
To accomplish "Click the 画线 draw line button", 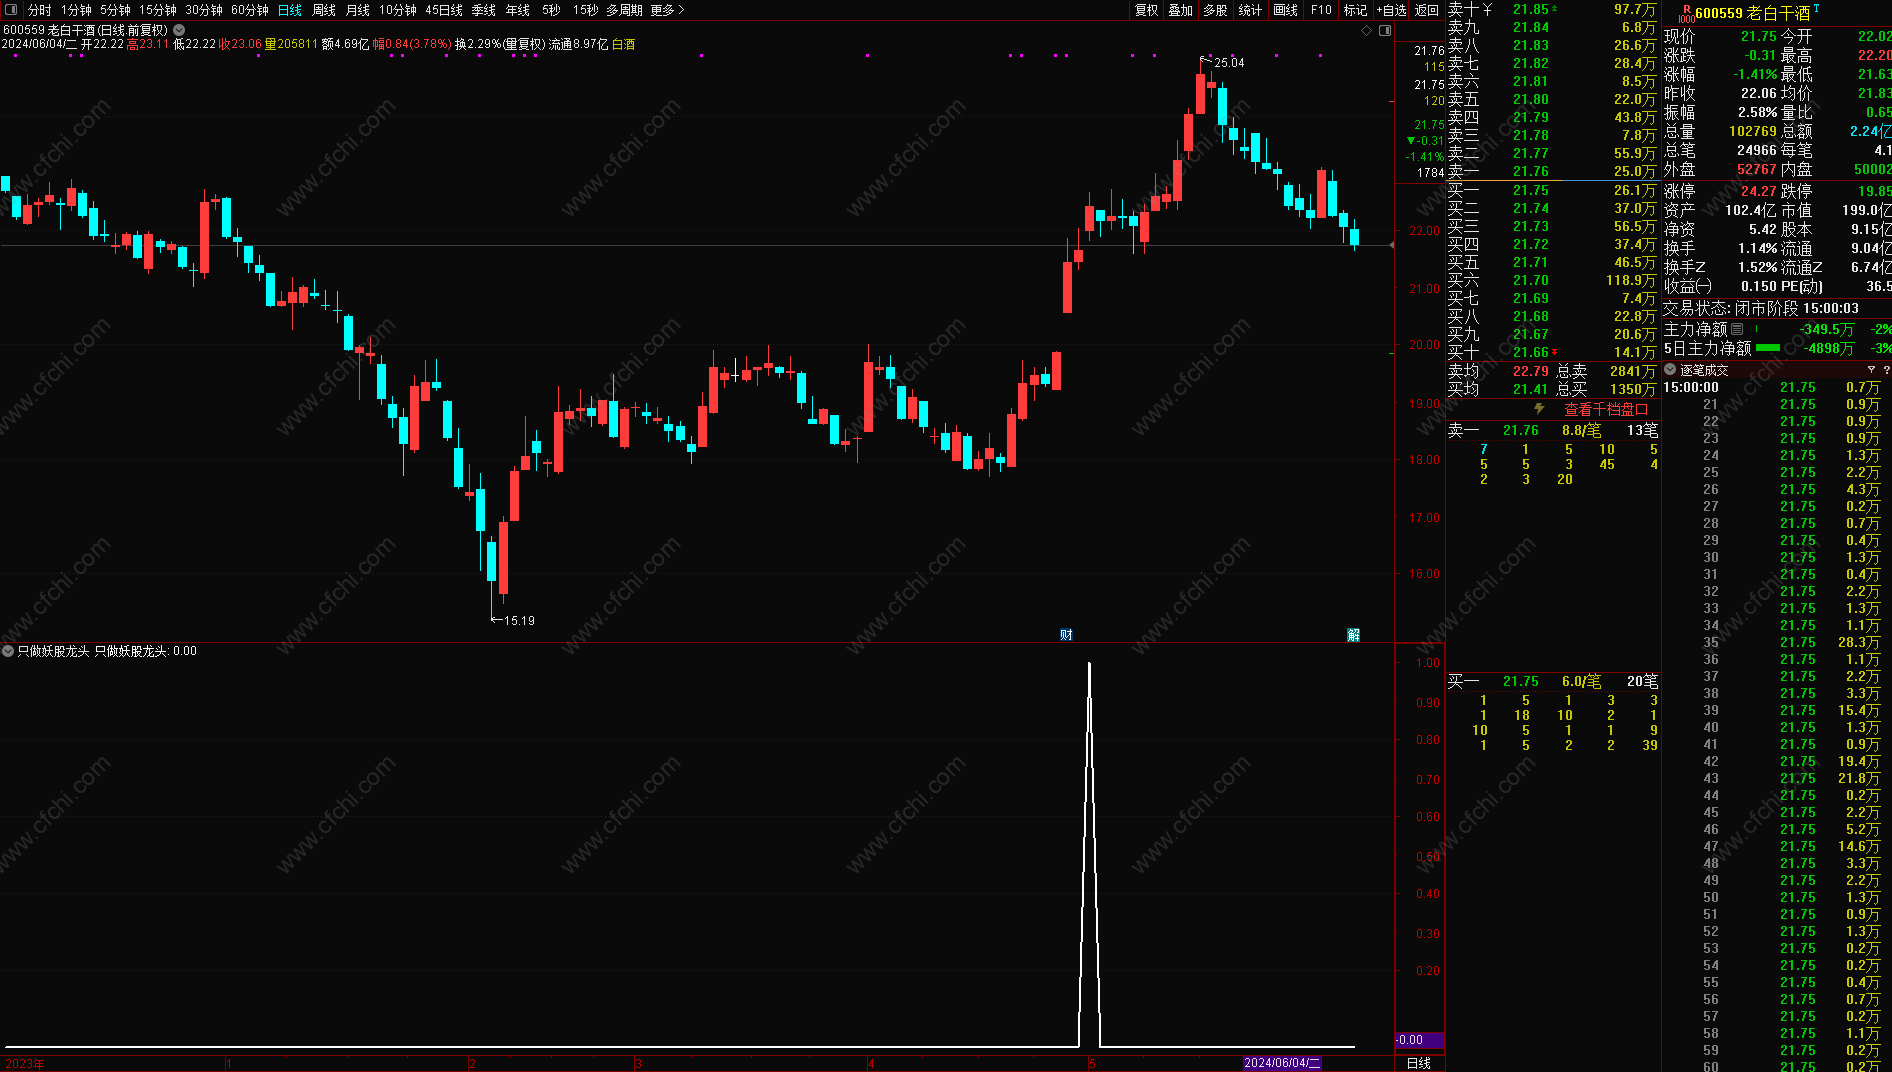I will (x=1286, y=10).
